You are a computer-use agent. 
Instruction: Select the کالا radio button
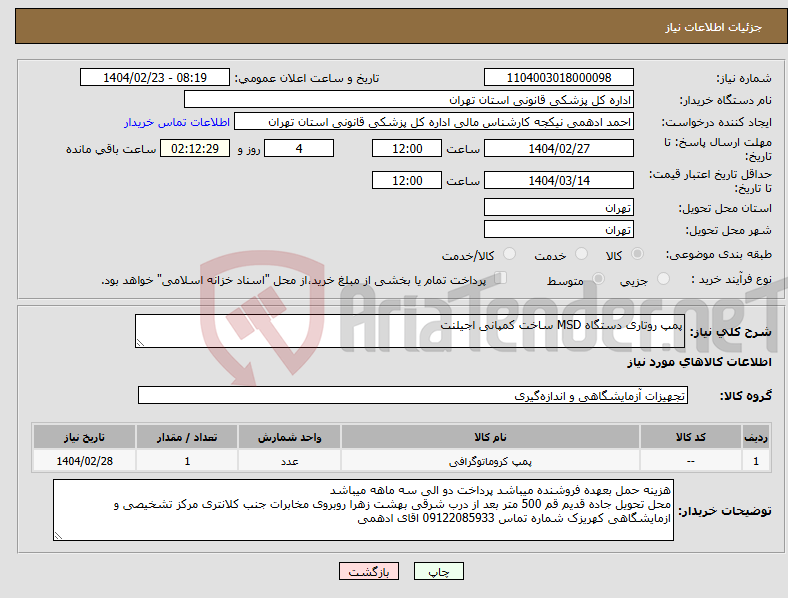pyautogui.click(x=637, y=254)
